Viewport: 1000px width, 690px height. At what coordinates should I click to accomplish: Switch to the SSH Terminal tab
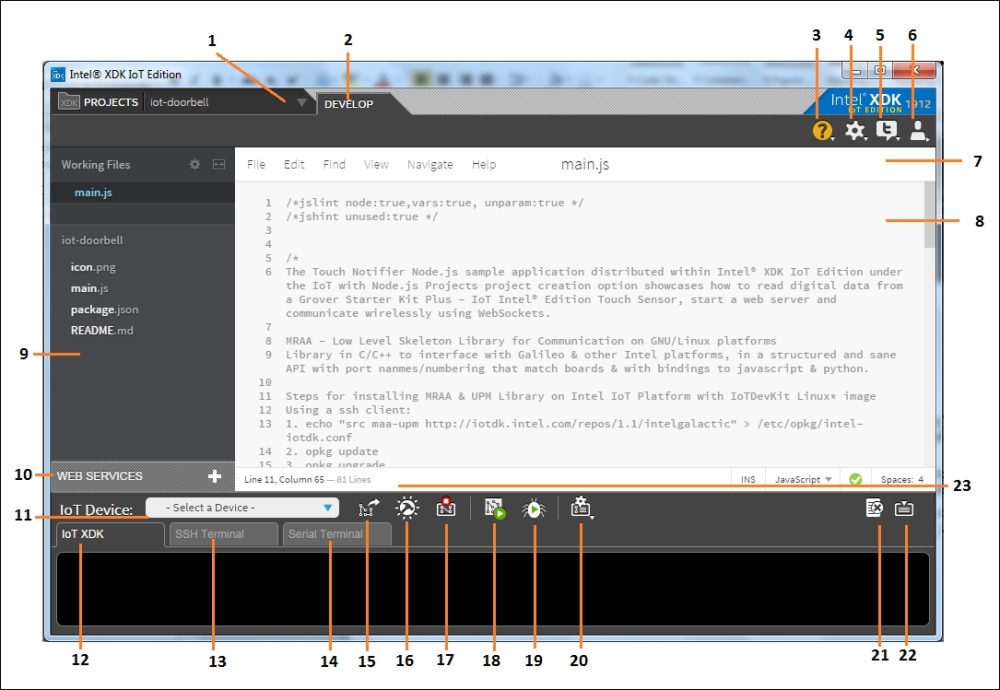tap(223, 534)
